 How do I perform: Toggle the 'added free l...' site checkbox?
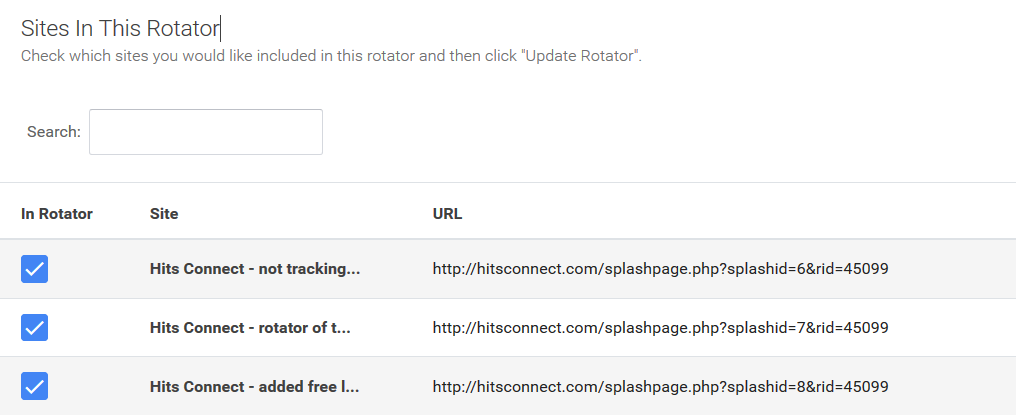(34, 386)
